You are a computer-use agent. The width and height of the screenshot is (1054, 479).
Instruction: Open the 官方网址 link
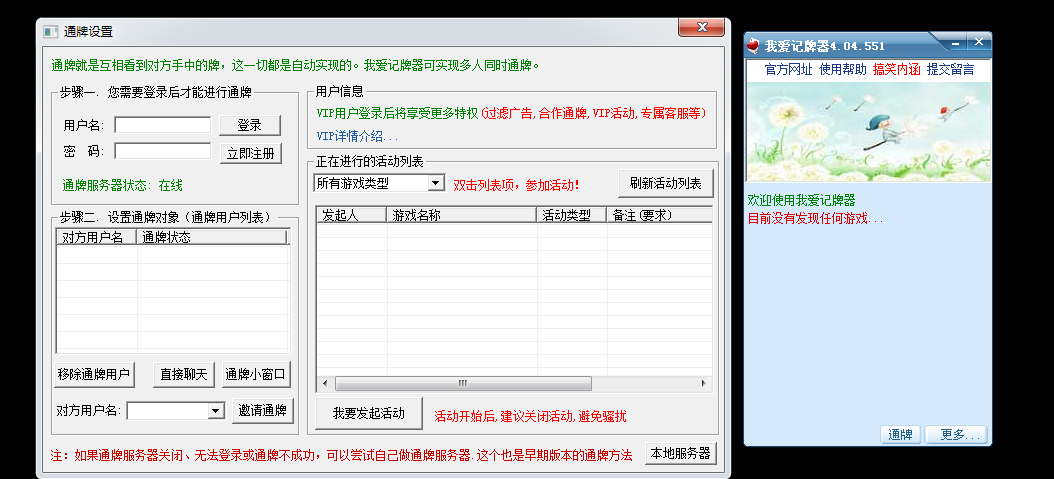point(788,69)
